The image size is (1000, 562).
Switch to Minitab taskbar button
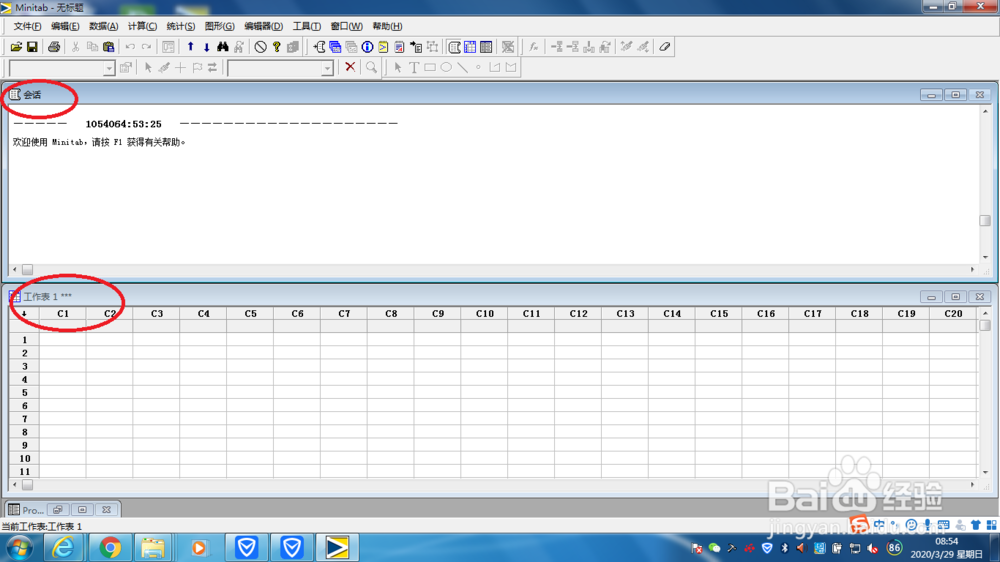(x=337, y=548)
